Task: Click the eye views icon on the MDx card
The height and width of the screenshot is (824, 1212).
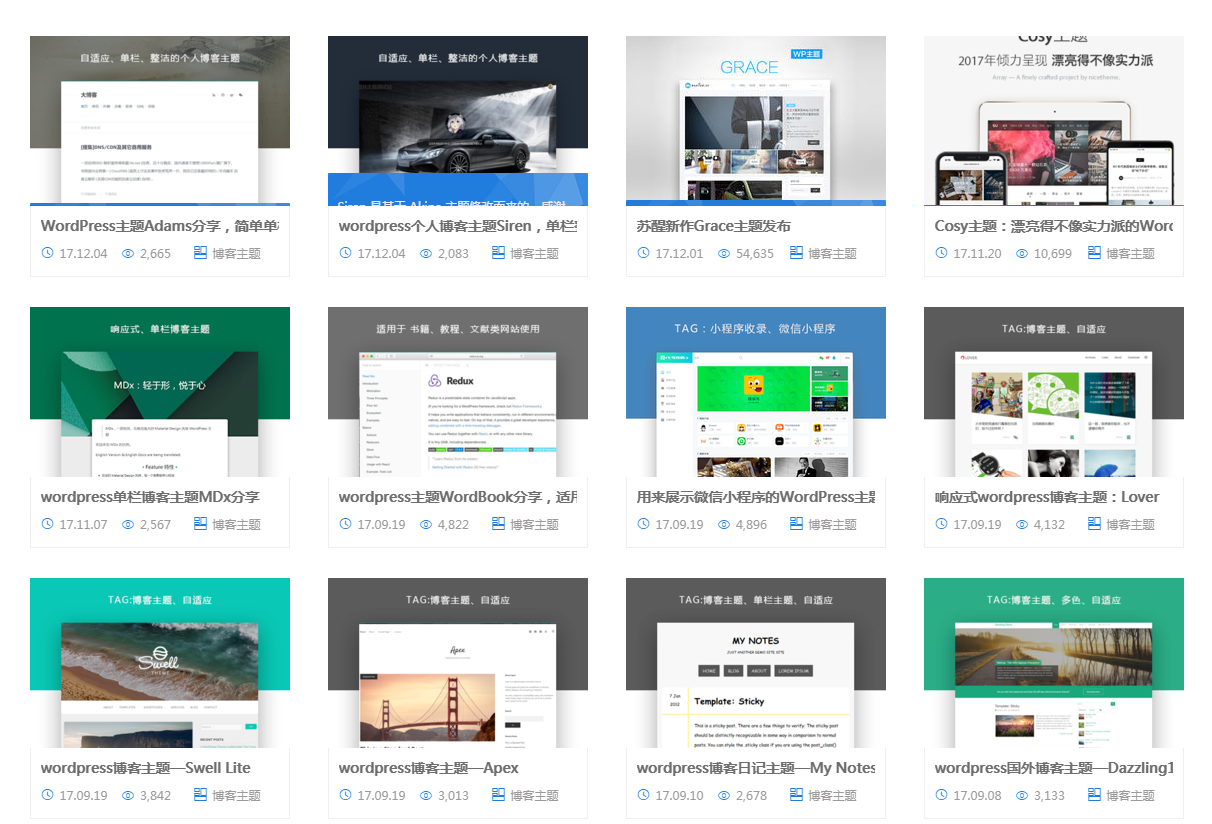Action: [128, 524]
